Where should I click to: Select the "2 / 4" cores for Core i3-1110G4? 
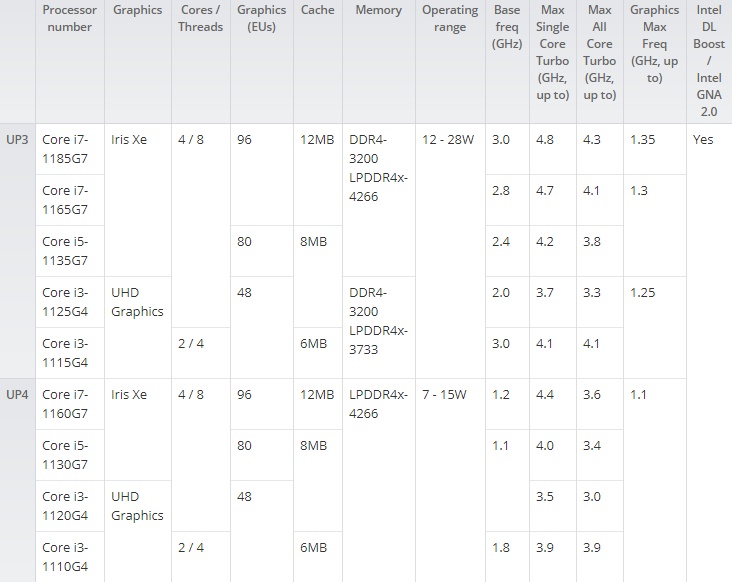pyautogui.click(x=191, y=547)
